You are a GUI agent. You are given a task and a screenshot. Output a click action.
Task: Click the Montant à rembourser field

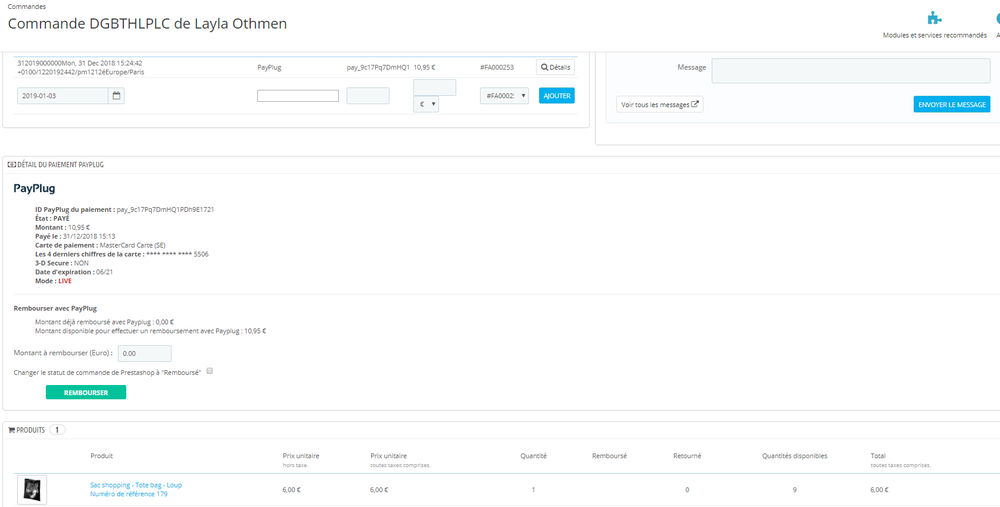coord(145,353)
